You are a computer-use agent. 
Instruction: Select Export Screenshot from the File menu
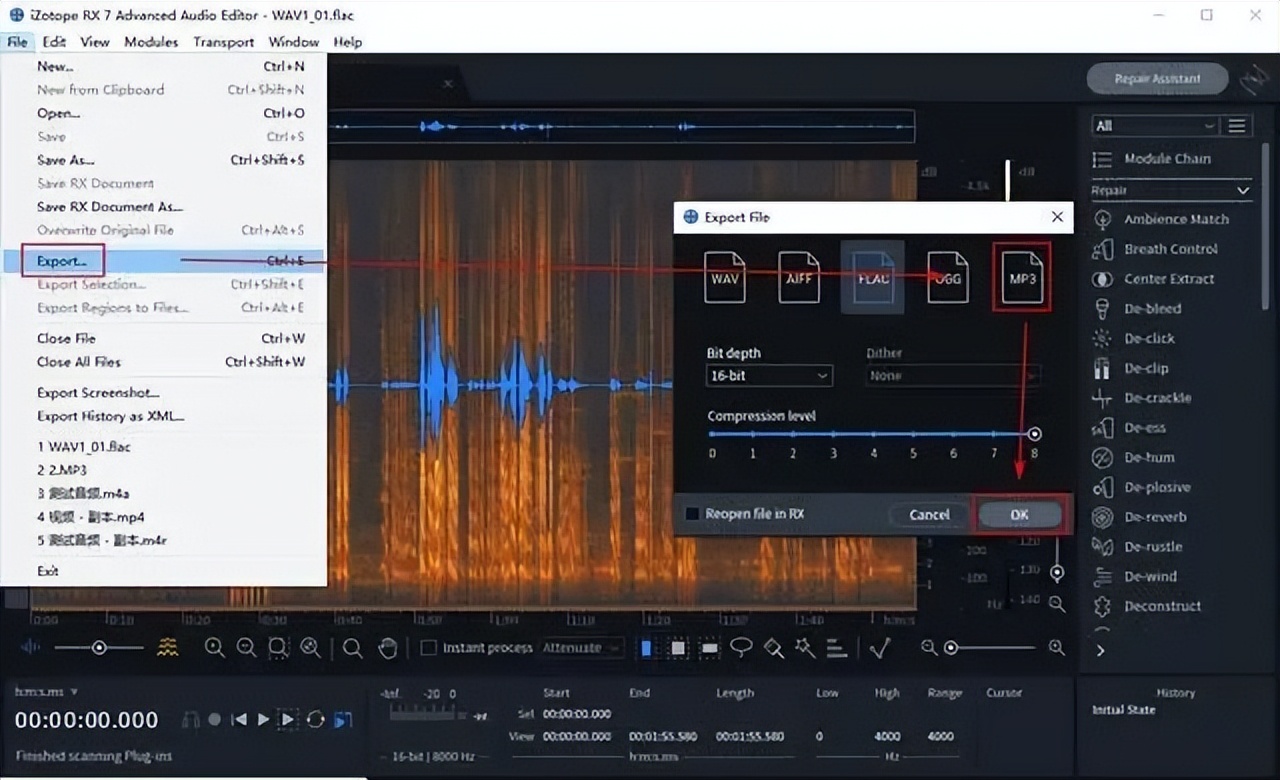click(98, 392)
